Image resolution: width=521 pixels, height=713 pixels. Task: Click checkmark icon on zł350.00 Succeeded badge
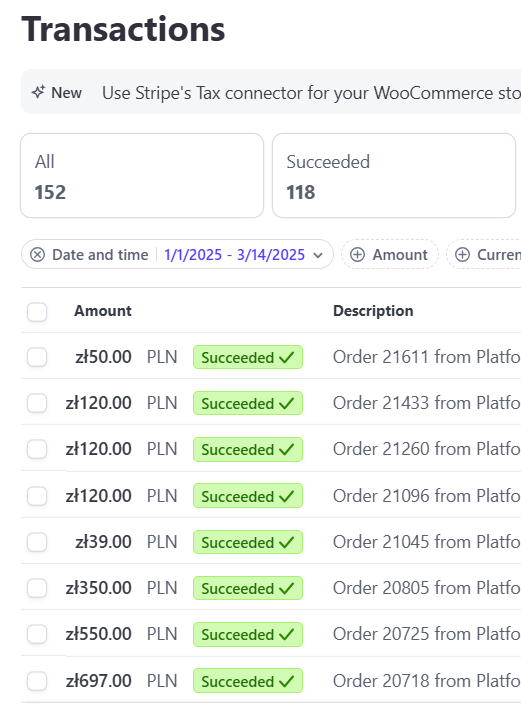coord(287,588)
